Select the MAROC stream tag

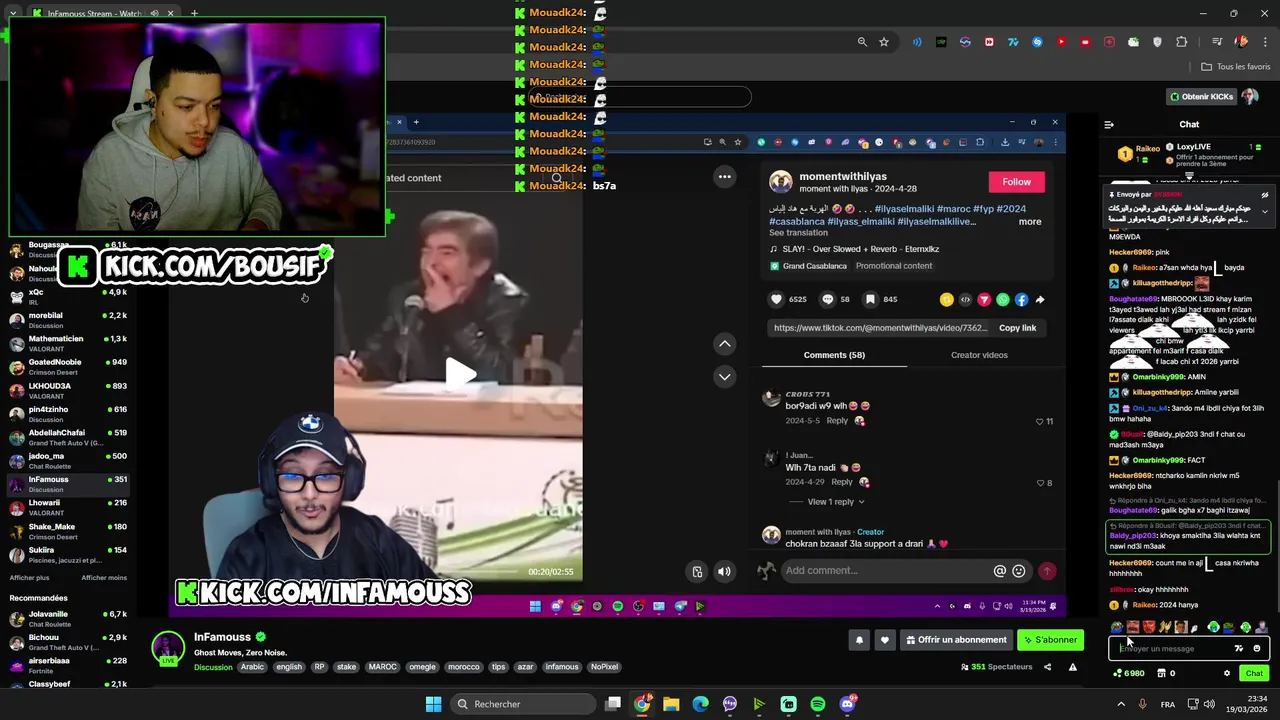382,667
